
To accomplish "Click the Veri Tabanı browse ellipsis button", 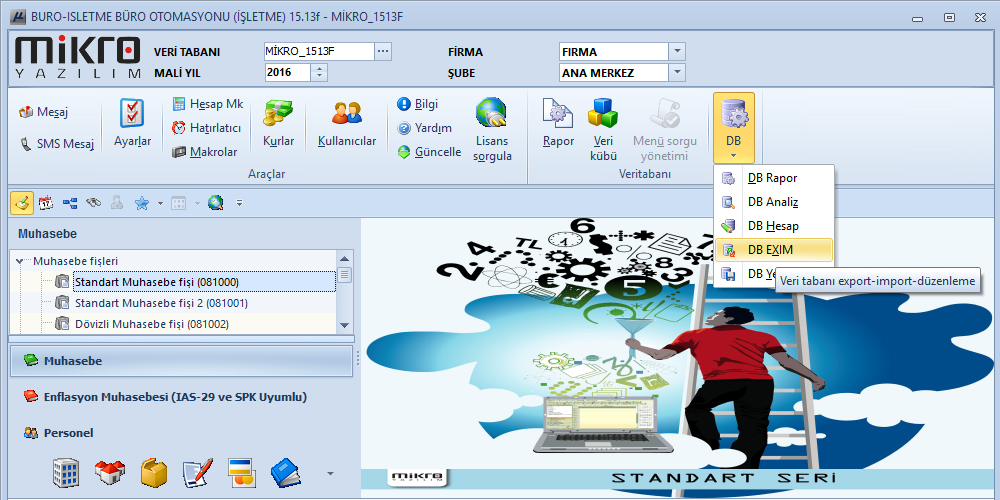I will click(x=383, y=52).
